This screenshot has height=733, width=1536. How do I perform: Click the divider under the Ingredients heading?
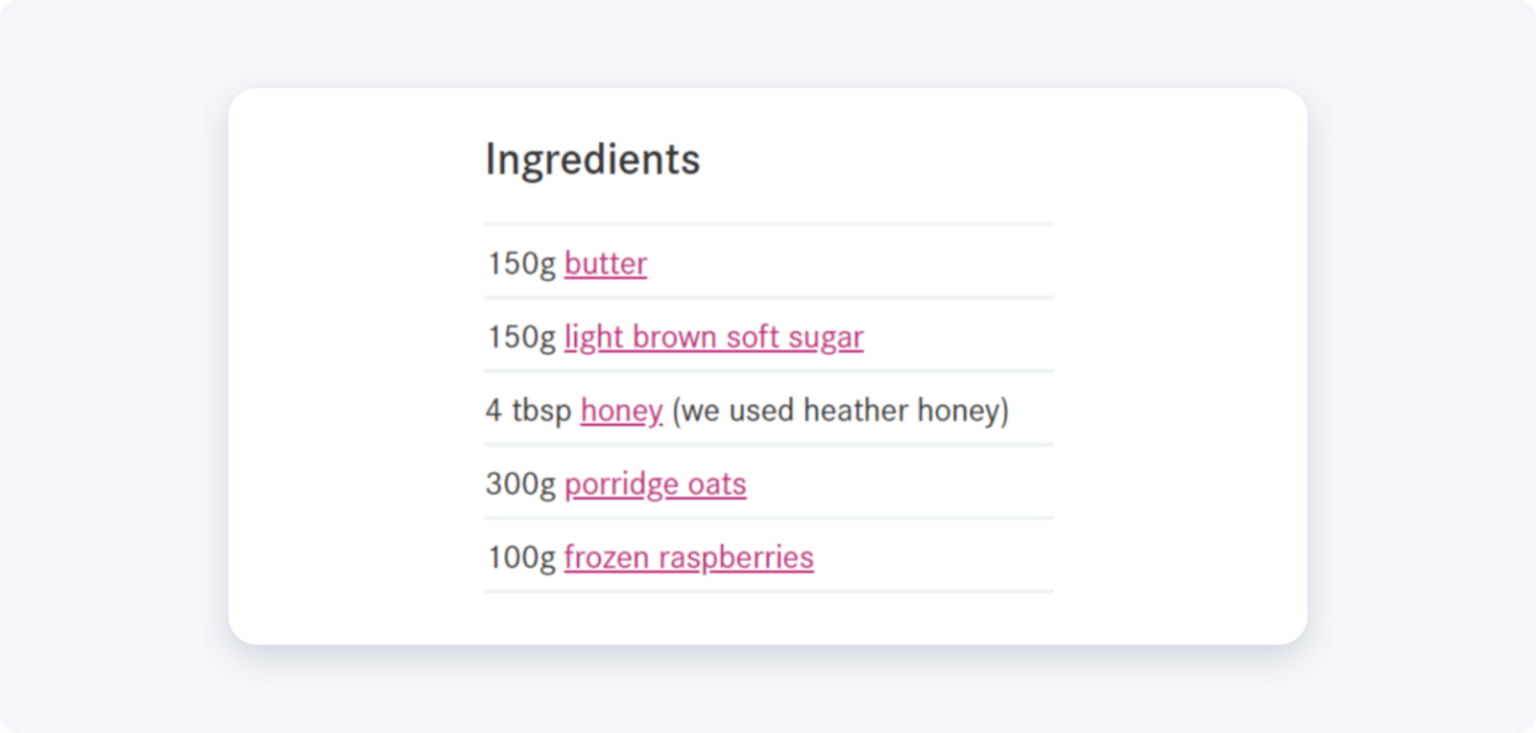(x=768, y=224)
